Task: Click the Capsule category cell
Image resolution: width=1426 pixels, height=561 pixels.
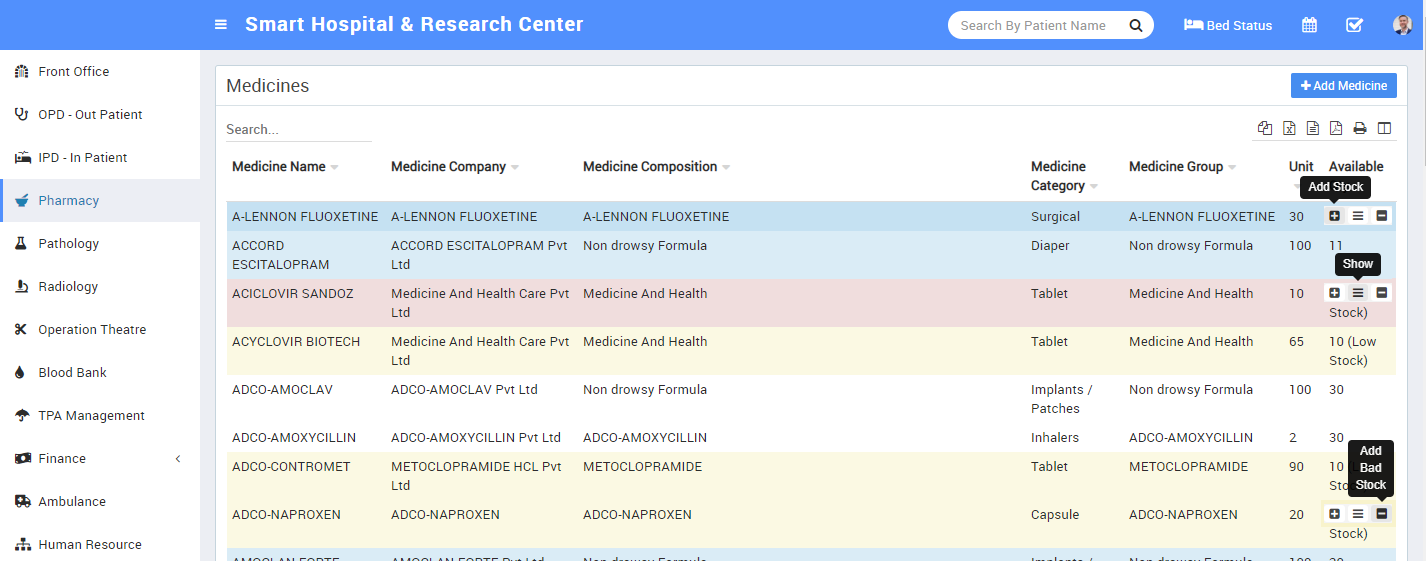Action: coord(1055,515)
